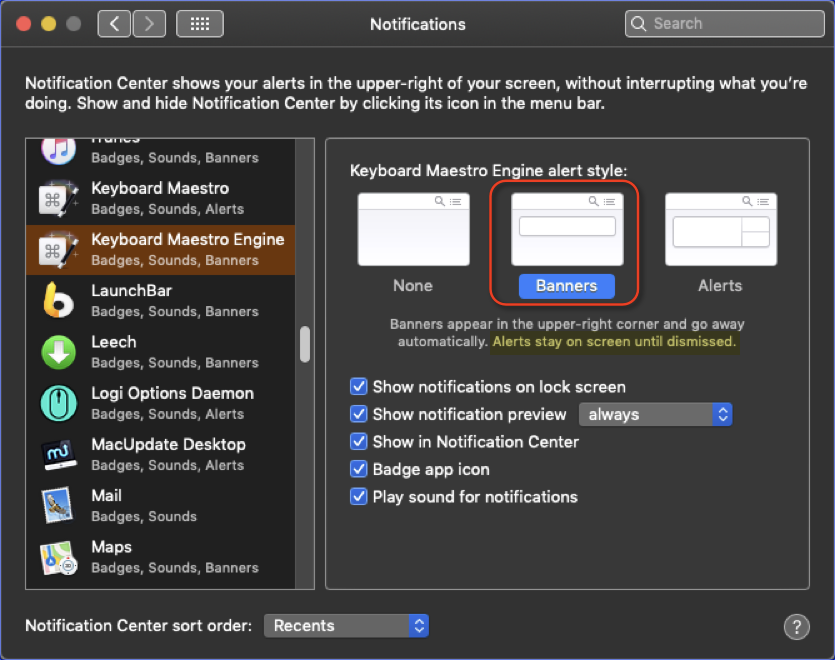This screenshot has width=835, height=660.
Task: Toggle Show in Notification Center checkbox
Action: click(x=359, y=442)
